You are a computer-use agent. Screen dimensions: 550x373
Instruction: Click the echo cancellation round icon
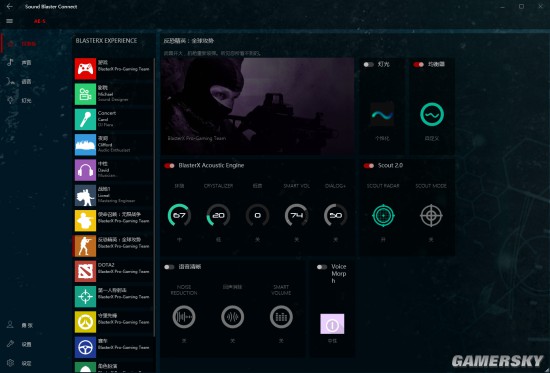[232, 317]
